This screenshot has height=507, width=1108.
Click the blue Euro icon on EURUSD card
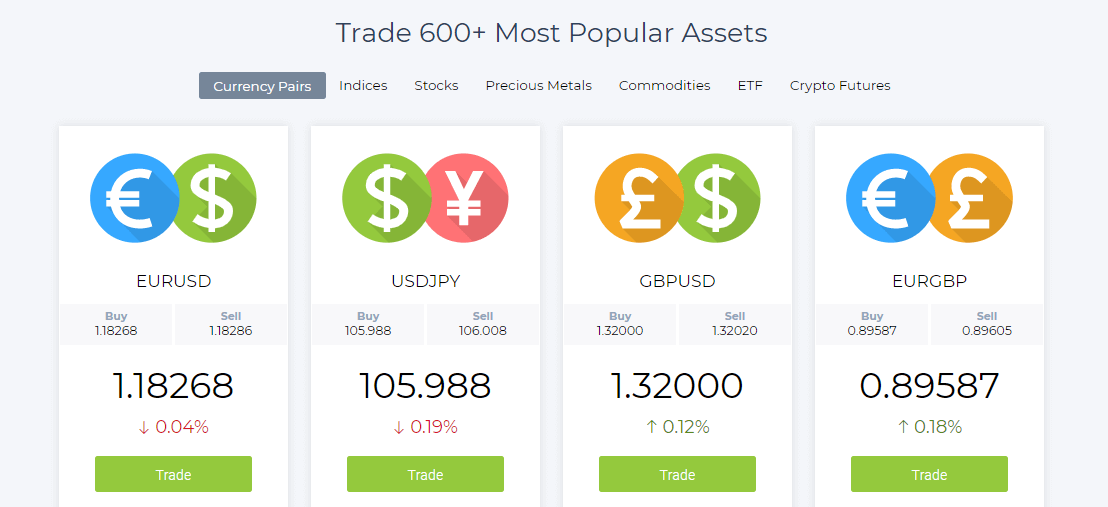tap(134, 198)
